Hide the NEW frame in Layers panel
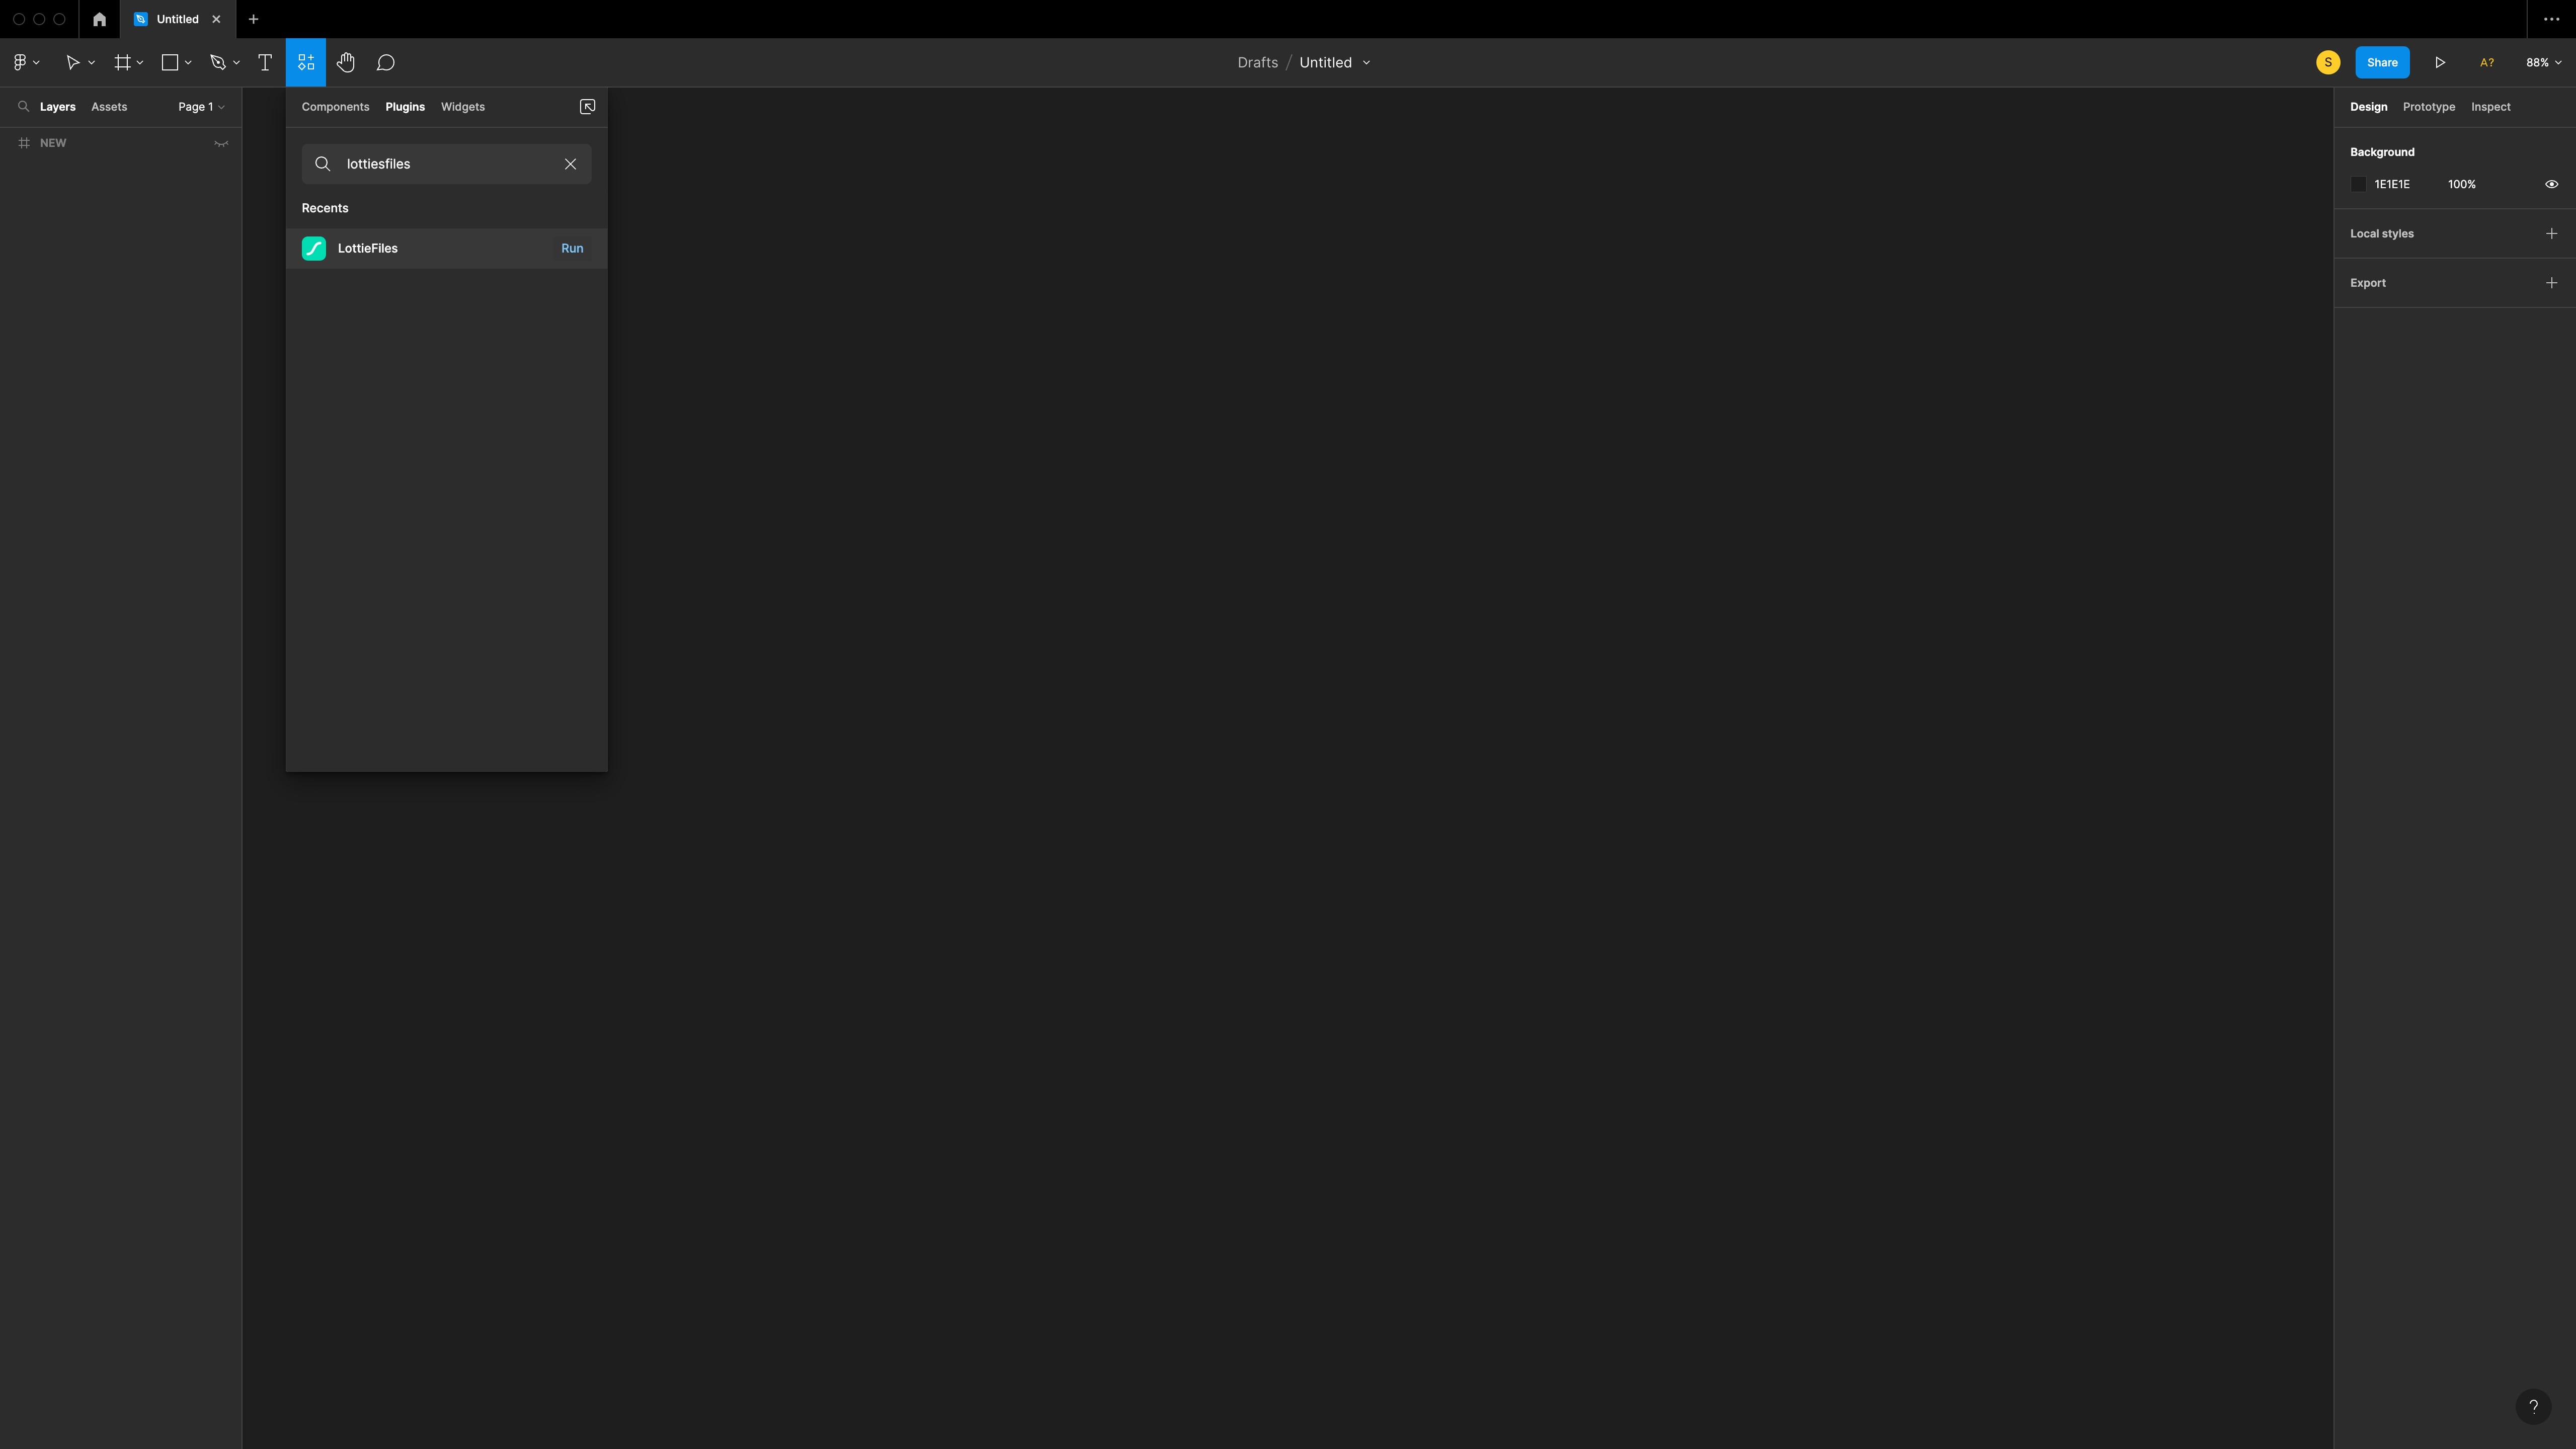The height and width of the screenshot is (1449, 2576). pyautogui.click(x=221, y=143)
